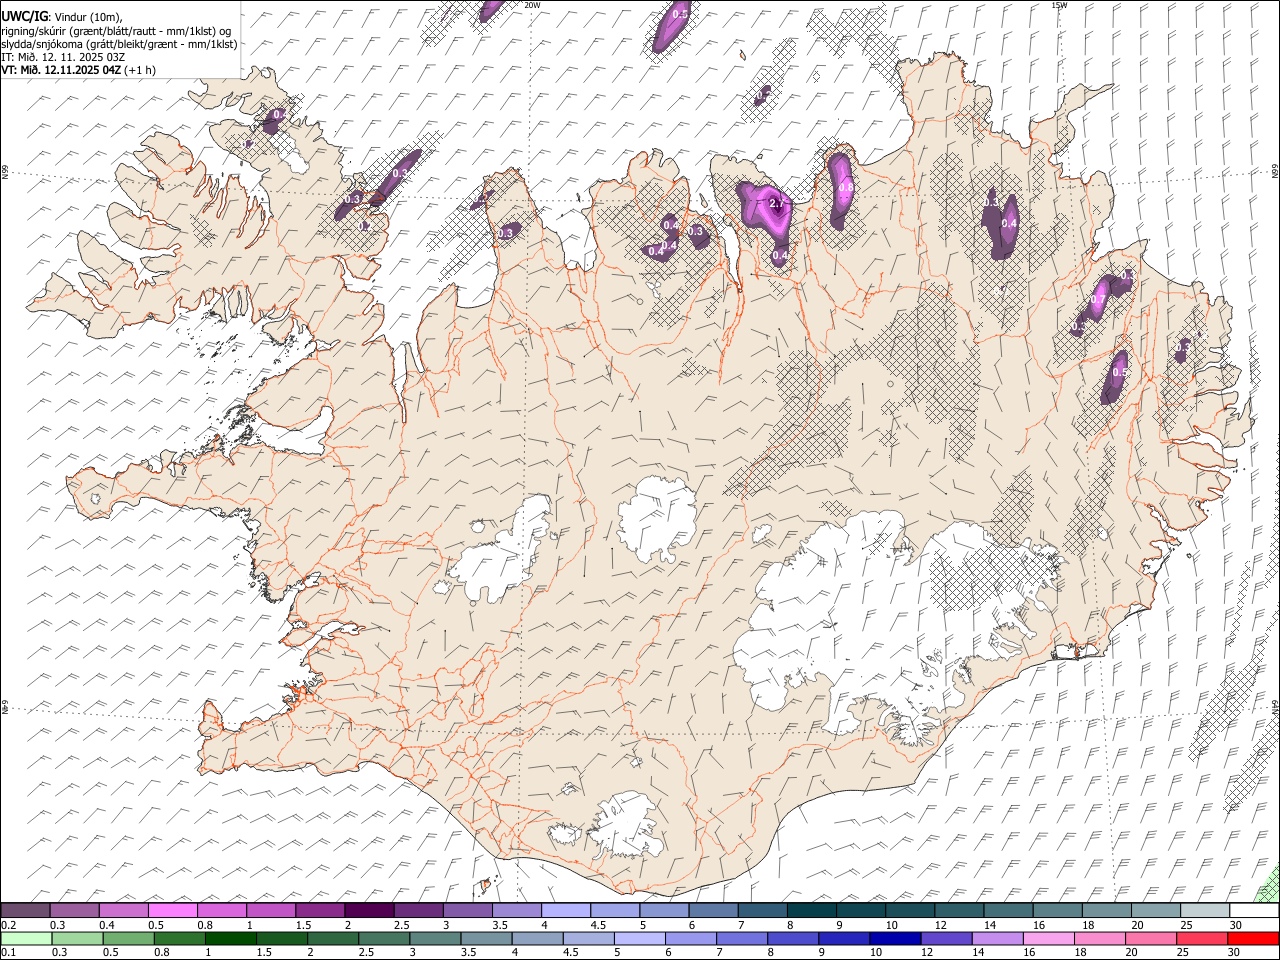Pick the light grey swatch starting at 25

click(x=1205, y=911)
